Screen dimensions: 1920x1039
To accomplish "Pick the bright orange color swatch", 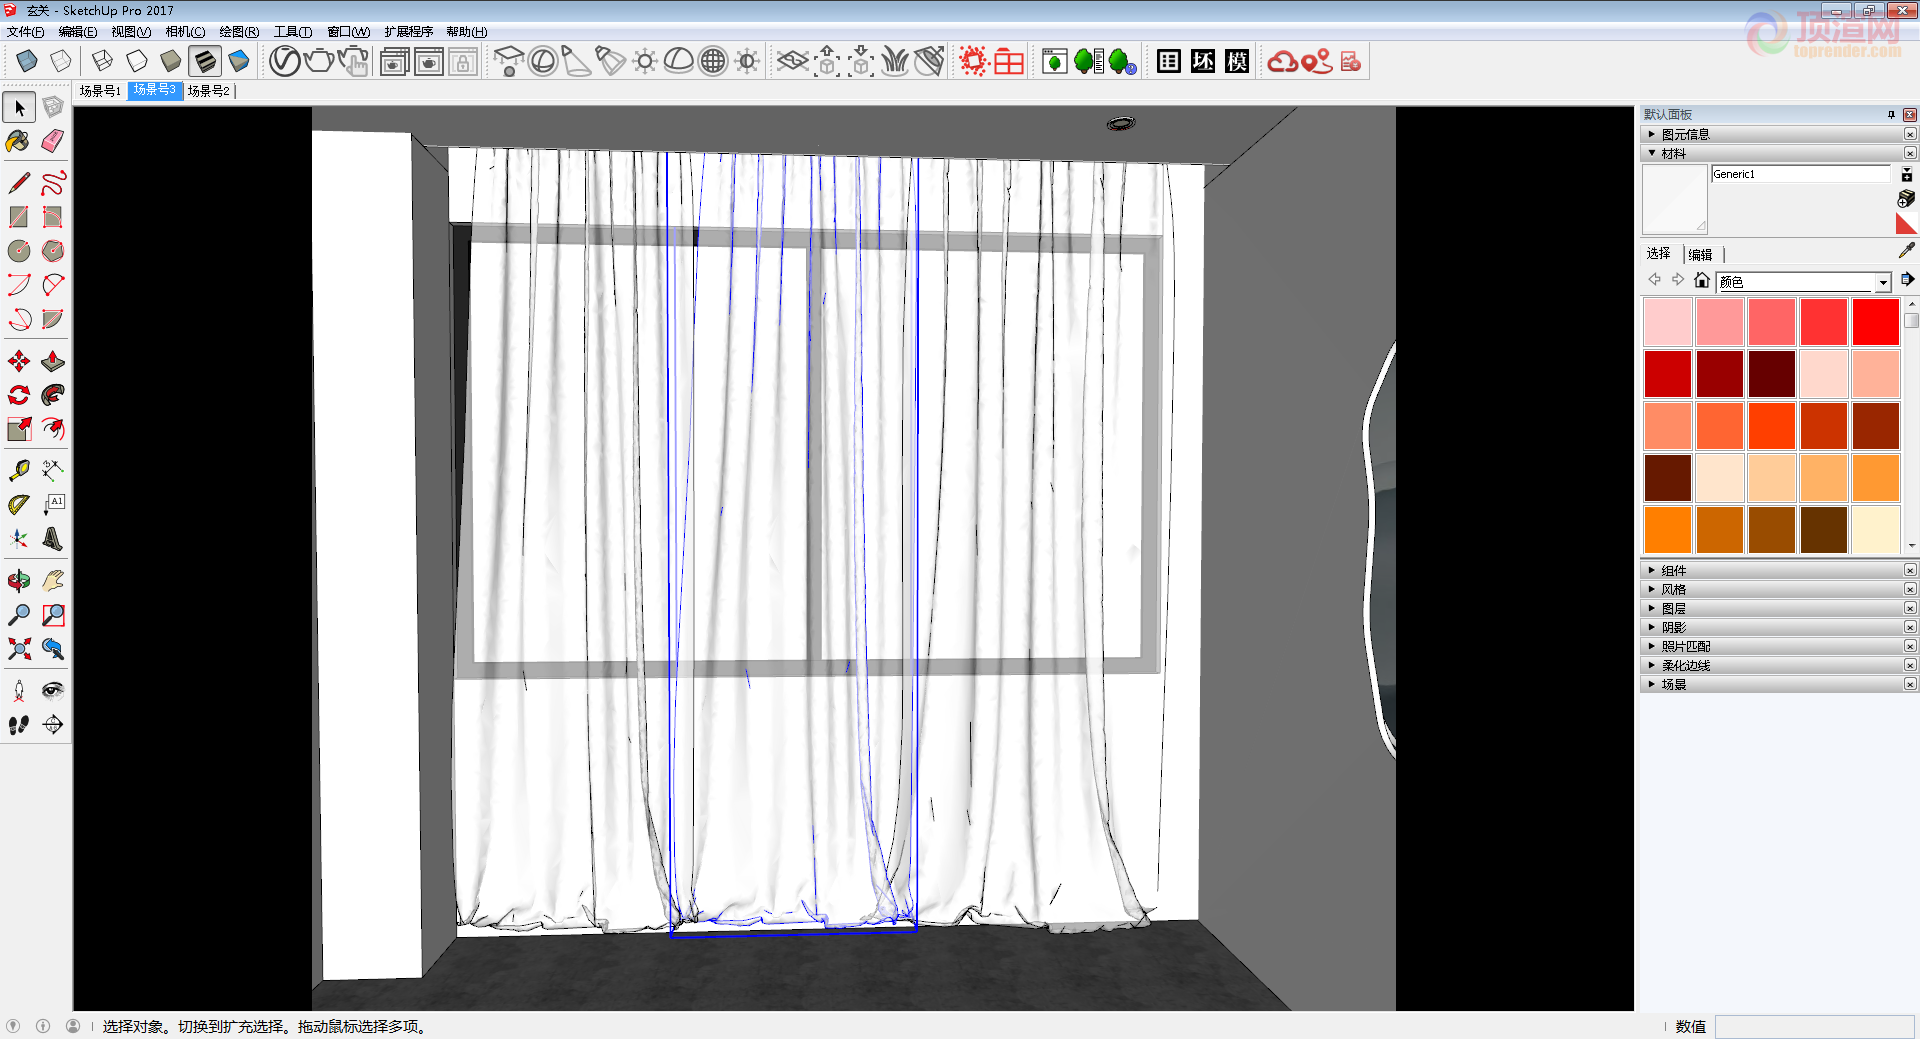I will click(x=1667, y=530).
